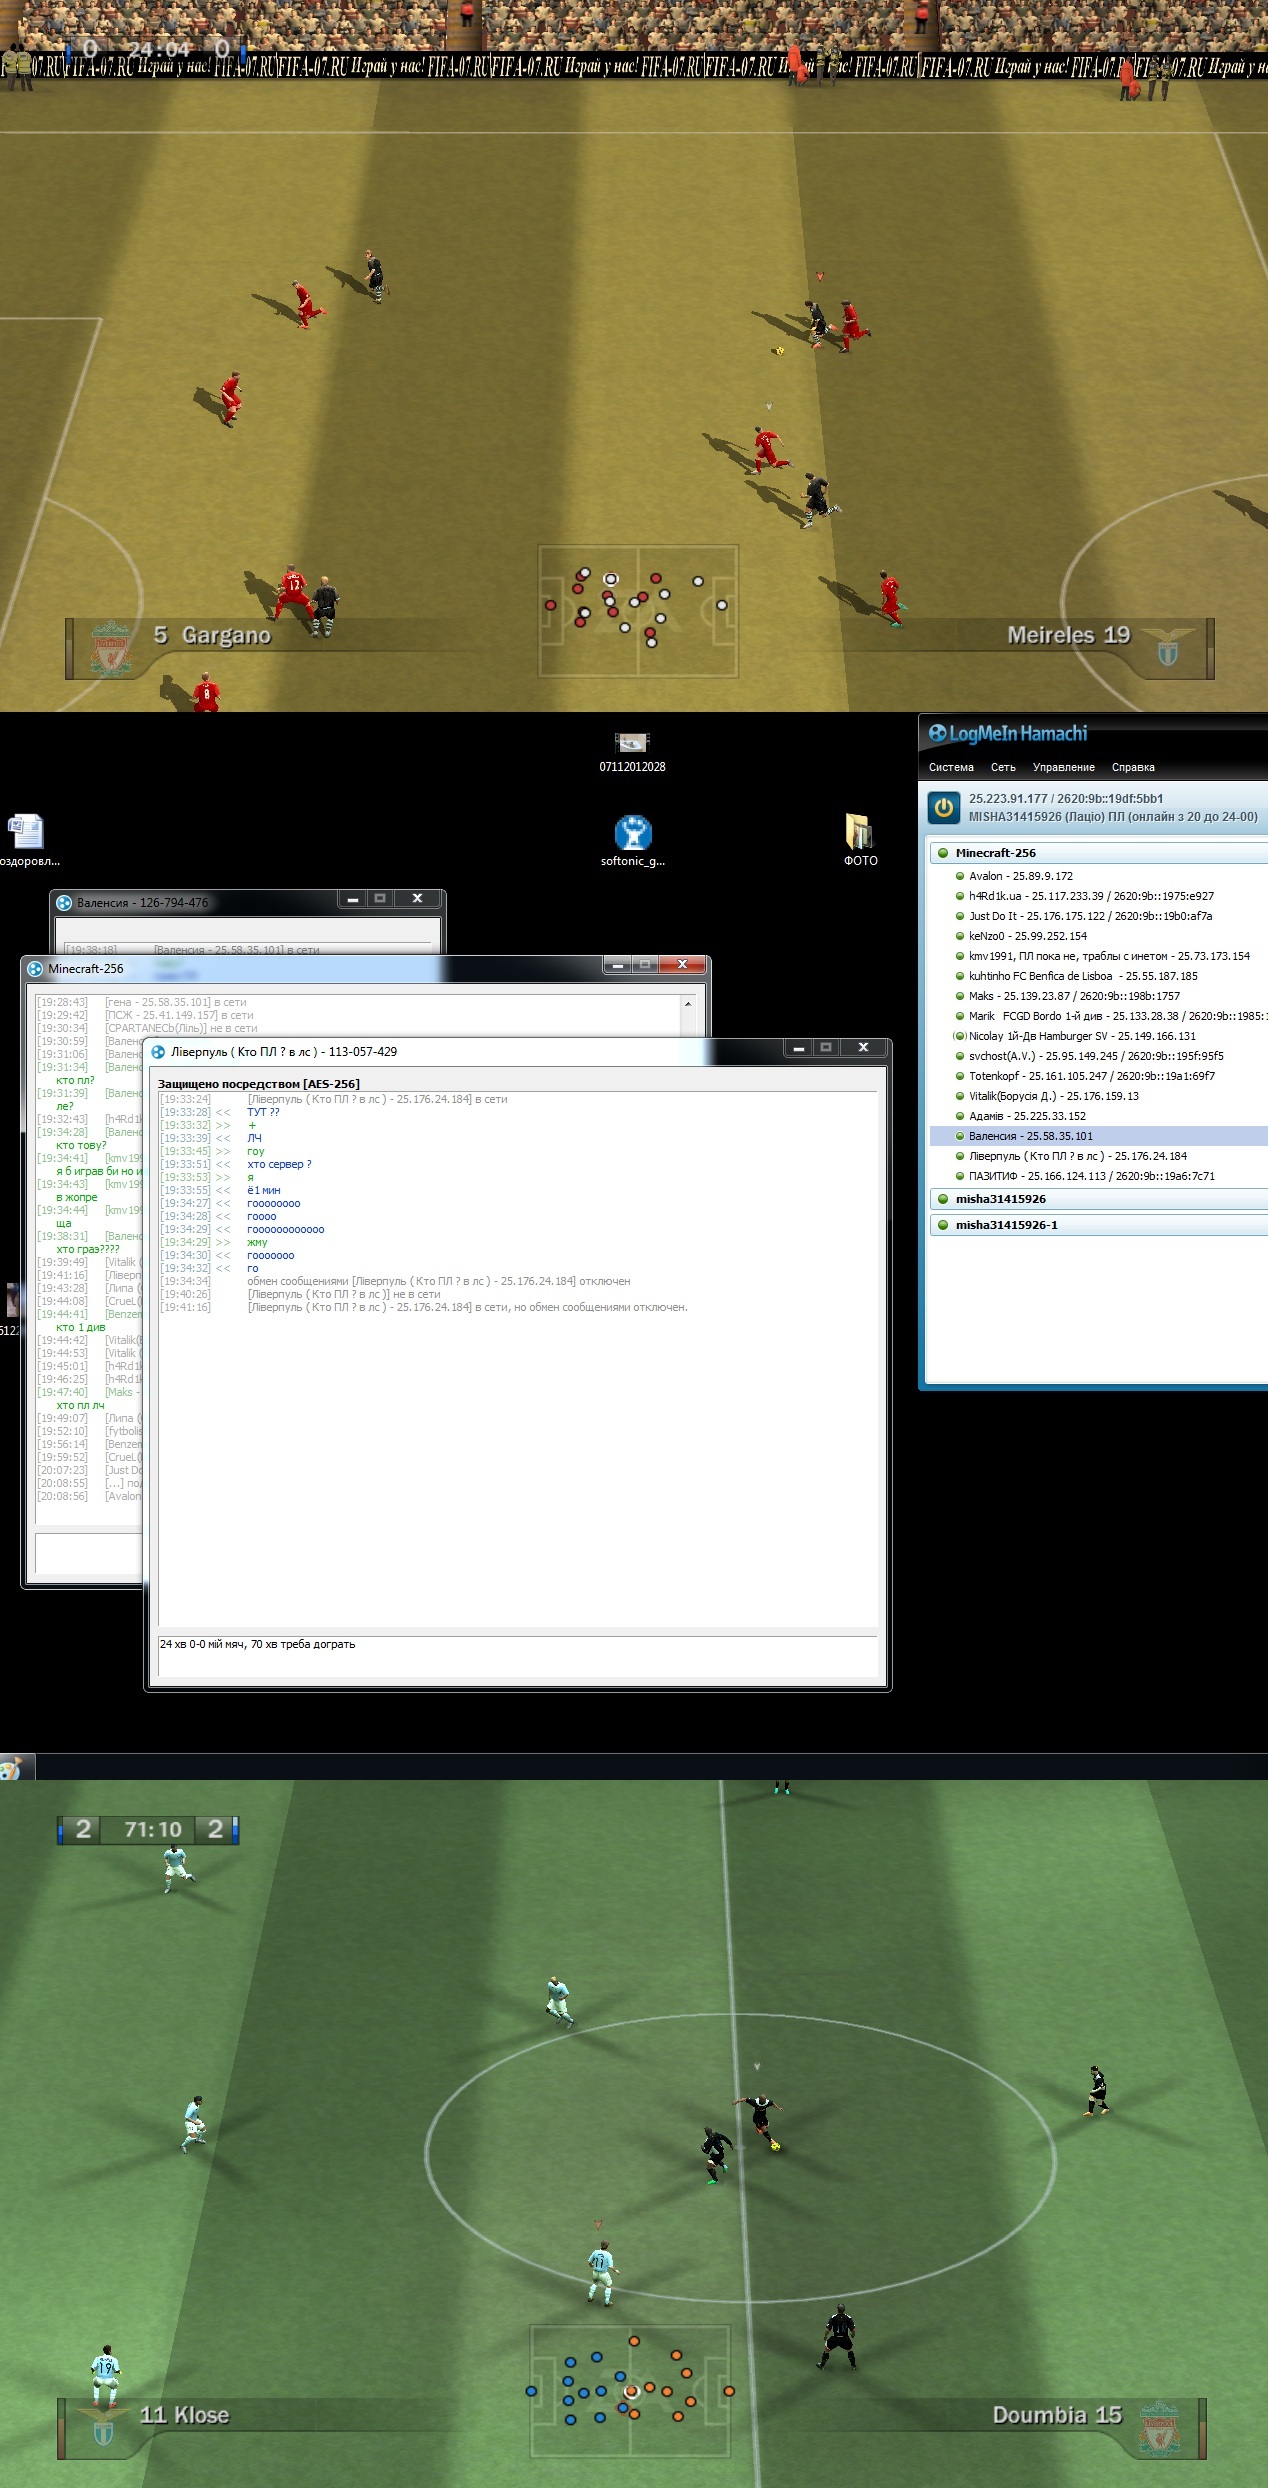
Task: Click Hamachi icon in Валенсия window title
Action: (64, 902)
